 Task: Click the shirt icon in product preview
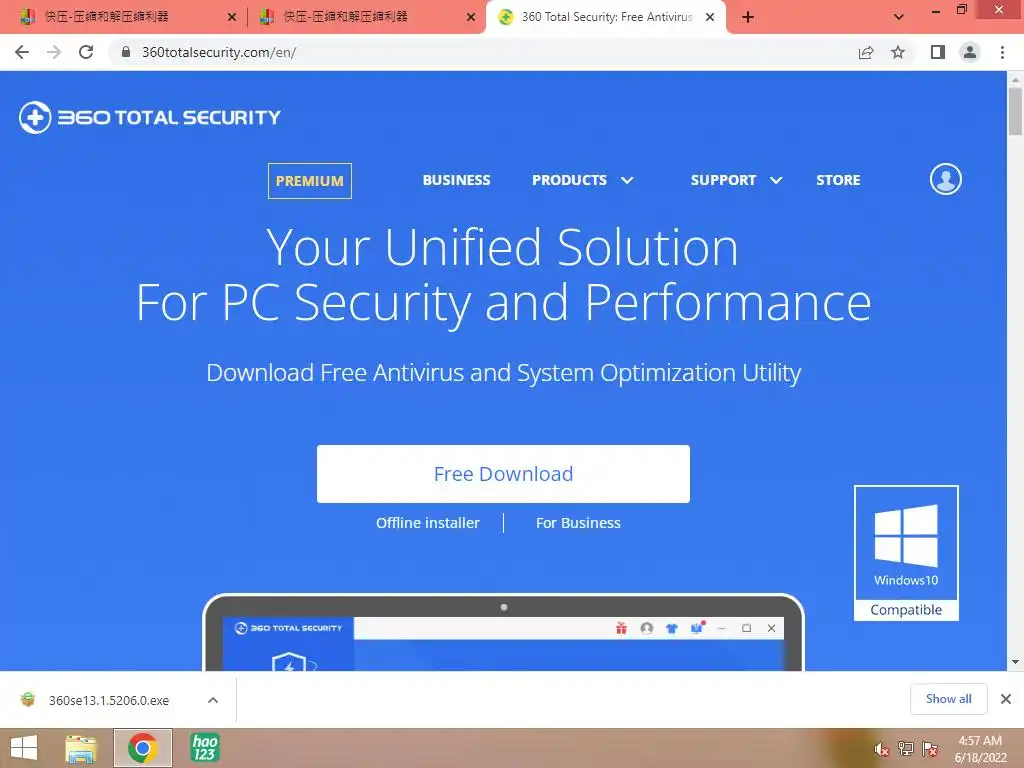pos(672,628)
